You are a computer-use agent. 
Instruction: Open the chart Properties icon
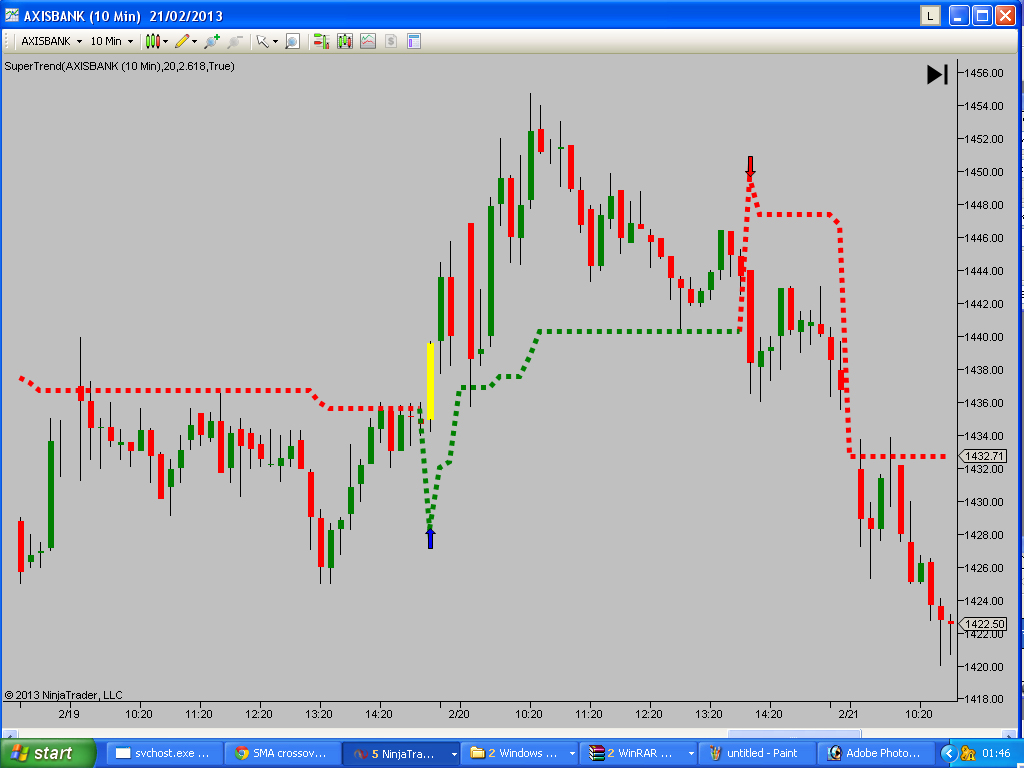[x=413, y=41]
